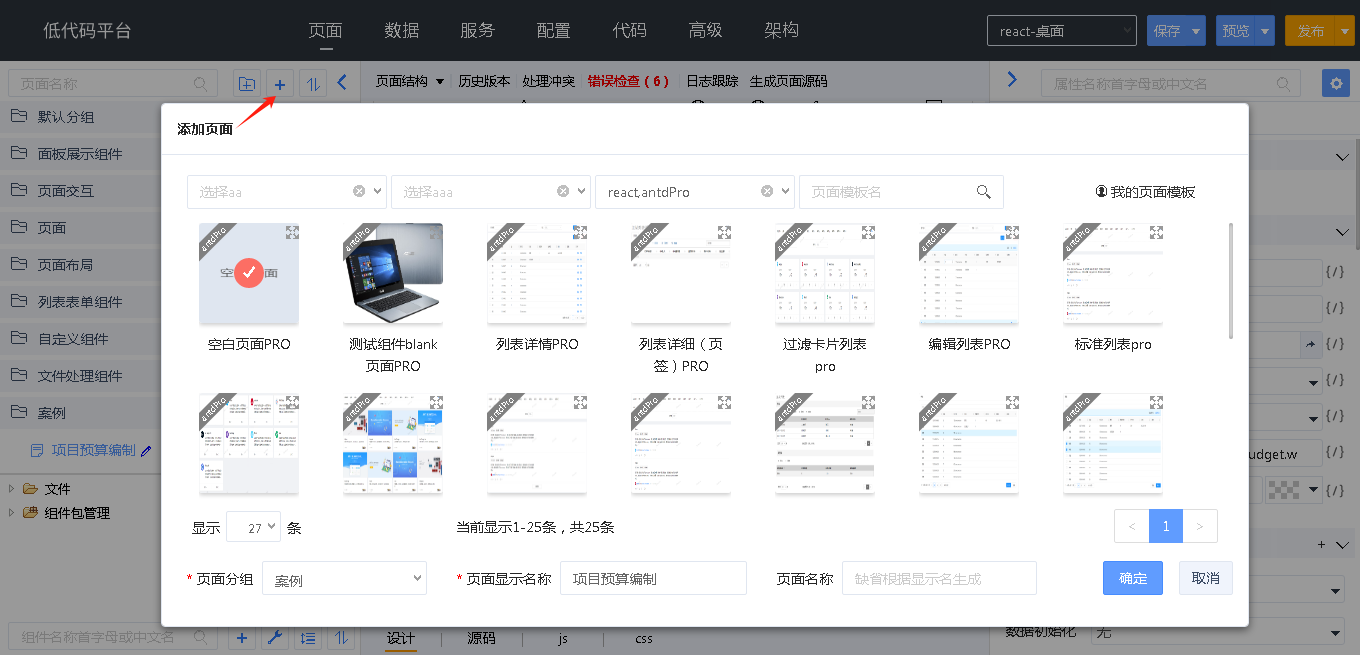Viewport: 1360px width, 655px height.
Task: Open the items-per-page dropdown showing 27
Action: click(x=253, y=527)
